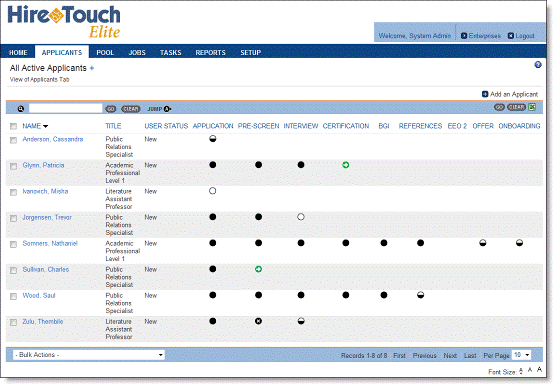The image size is (553, 384).
Task: Click Saul Wood's half-filled References circle
Action: (420, 295)
